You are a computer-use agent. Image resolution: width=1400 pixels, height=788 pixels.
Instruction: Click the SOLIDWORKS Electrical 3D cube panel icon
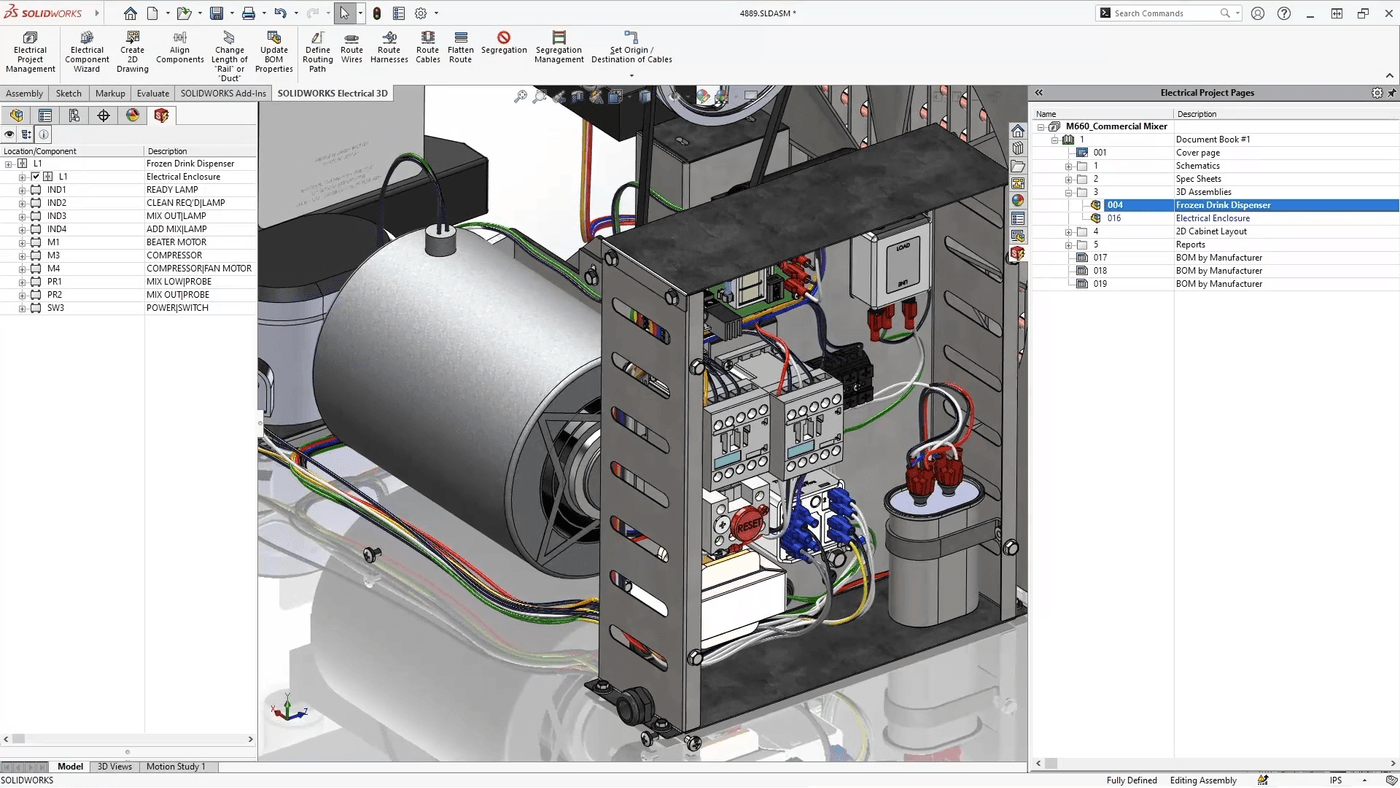coord(162,115)
